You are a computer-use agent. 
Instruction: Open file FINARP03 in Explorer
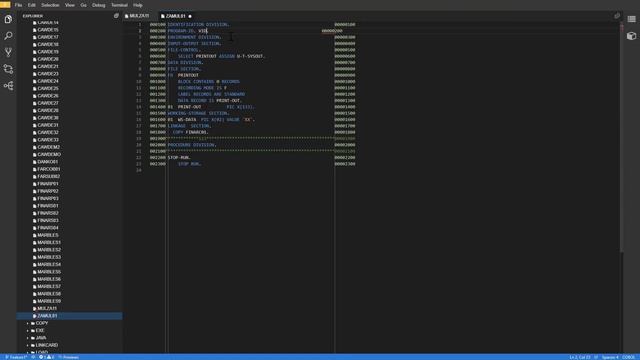tap(48, 199)
